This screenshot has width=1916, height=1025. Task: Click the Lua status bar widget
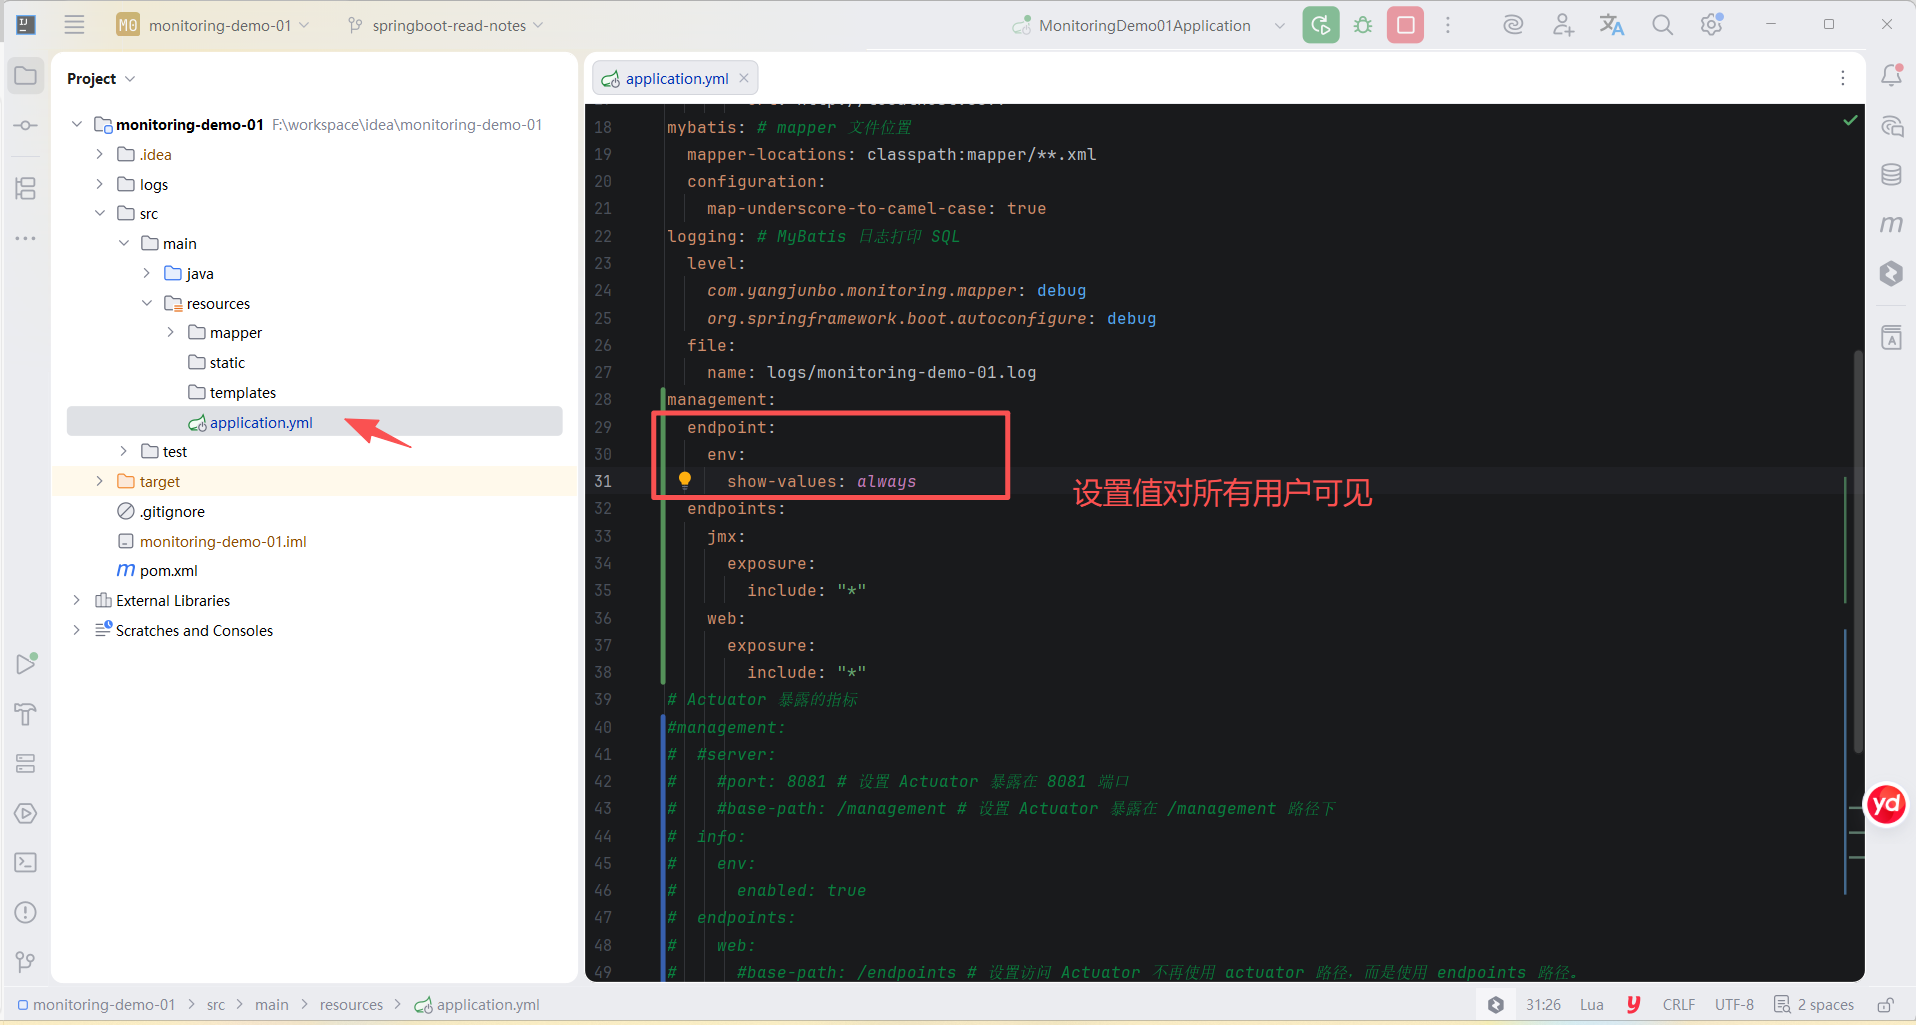(1592, 1005)
